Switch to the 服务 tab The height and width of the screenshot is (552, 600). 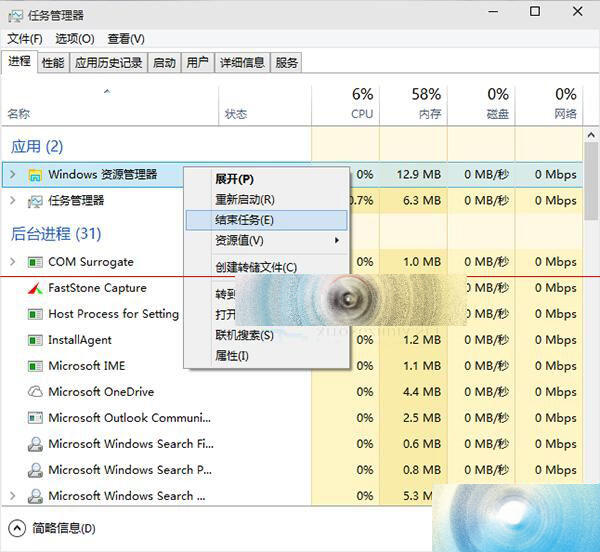[x=287, y=63]
